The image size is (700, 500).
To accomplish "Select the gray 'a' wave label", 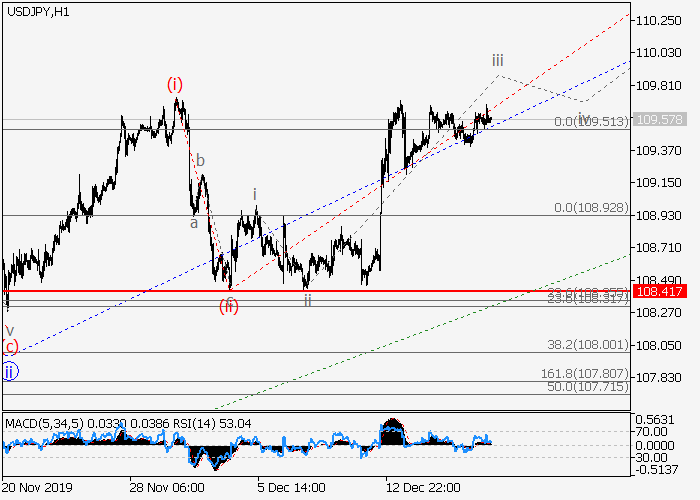I will tap(194, 222).
